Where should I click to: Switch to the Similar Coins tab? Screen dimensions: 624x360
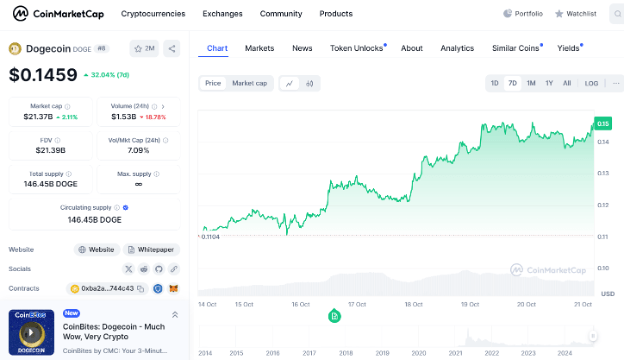click(x=517, y=48)
